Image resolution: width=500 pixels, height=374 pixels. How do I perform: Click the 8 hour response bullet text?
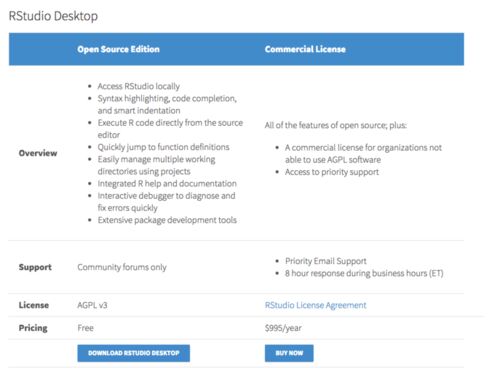point(364,273)
